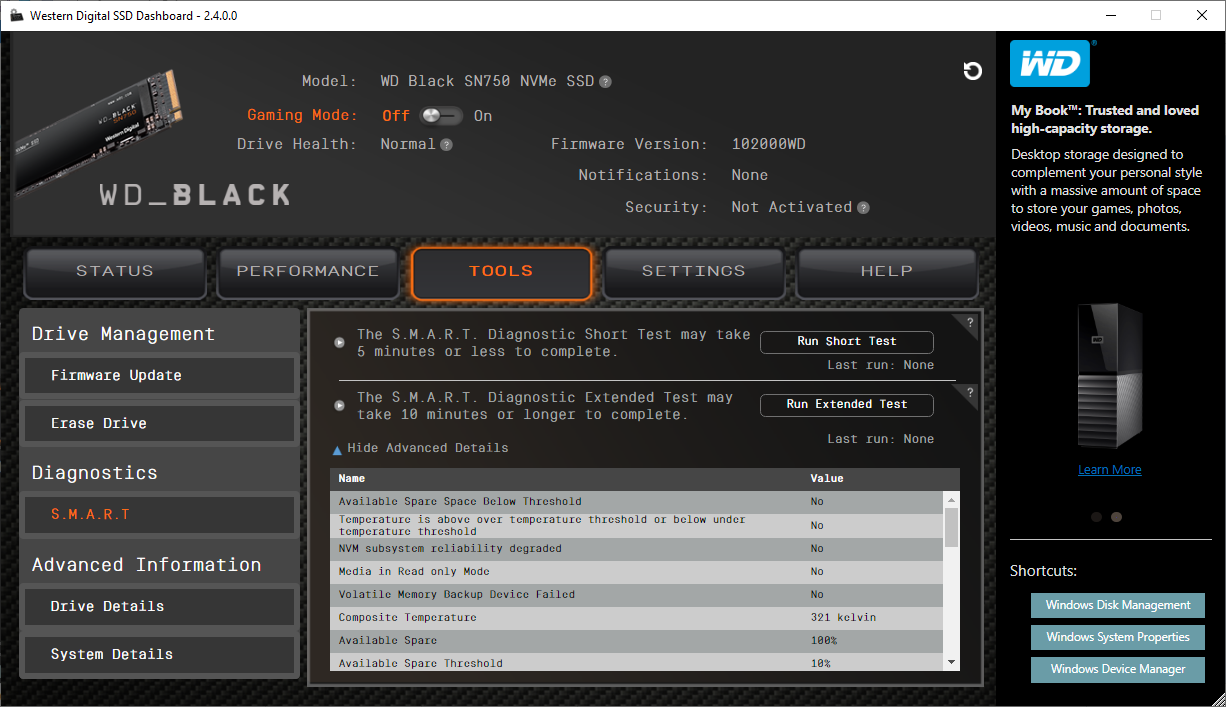
Task: Click help icon beside Drive Health Normal
Action: pyautogui.click(x=447, y=145)
